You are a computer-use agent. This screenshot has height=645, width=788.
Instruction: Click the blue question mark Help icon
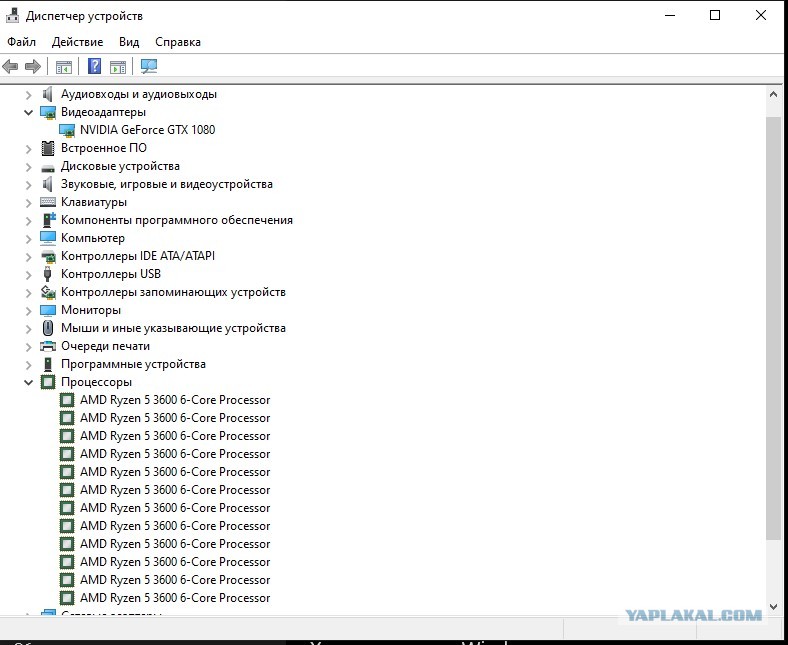coord(94,66)
